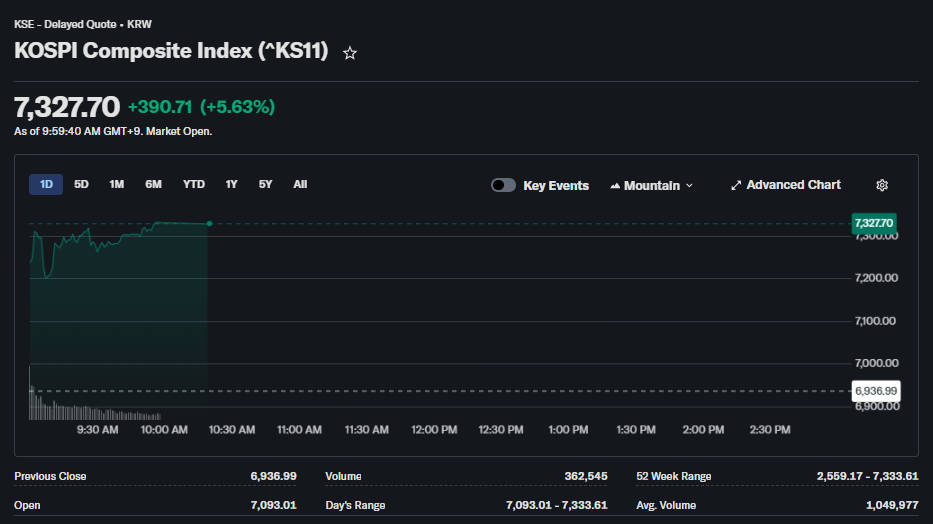
Task: Click the 52 Week Range label
Action: click(x=674, y=476)
